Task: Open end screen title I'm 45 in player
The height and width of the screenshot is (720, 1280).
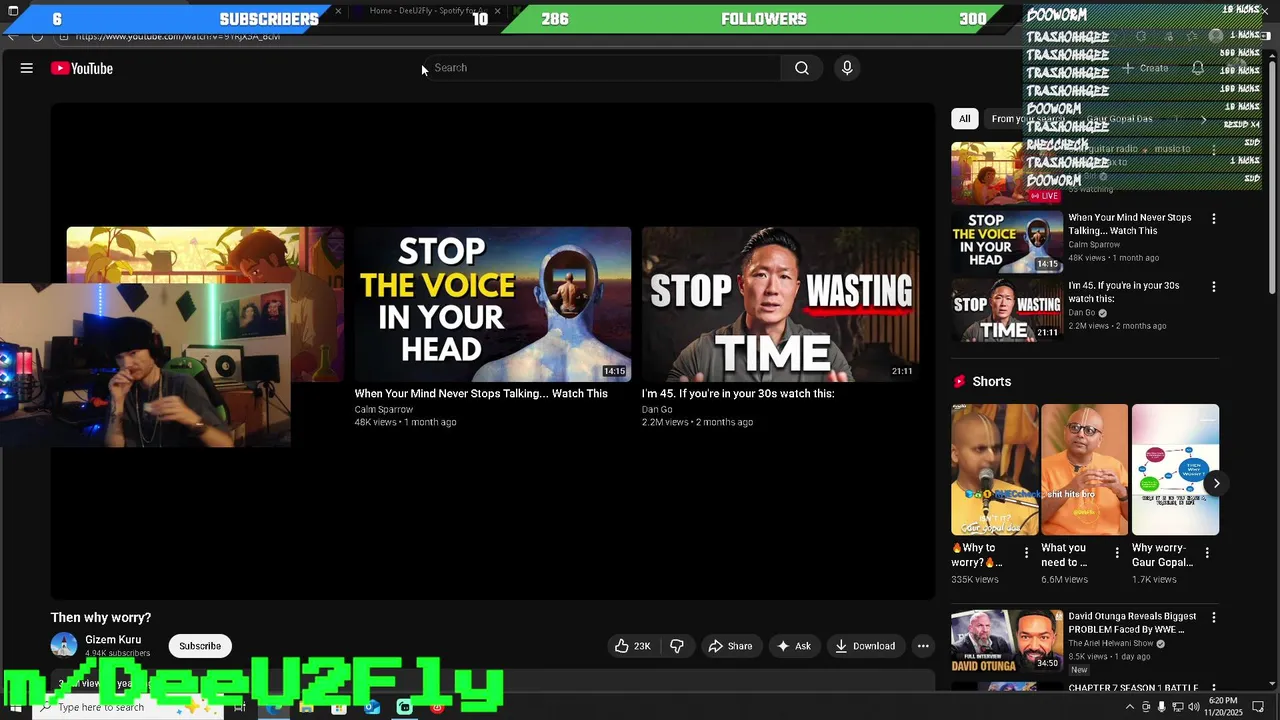Action: [738, 394]
